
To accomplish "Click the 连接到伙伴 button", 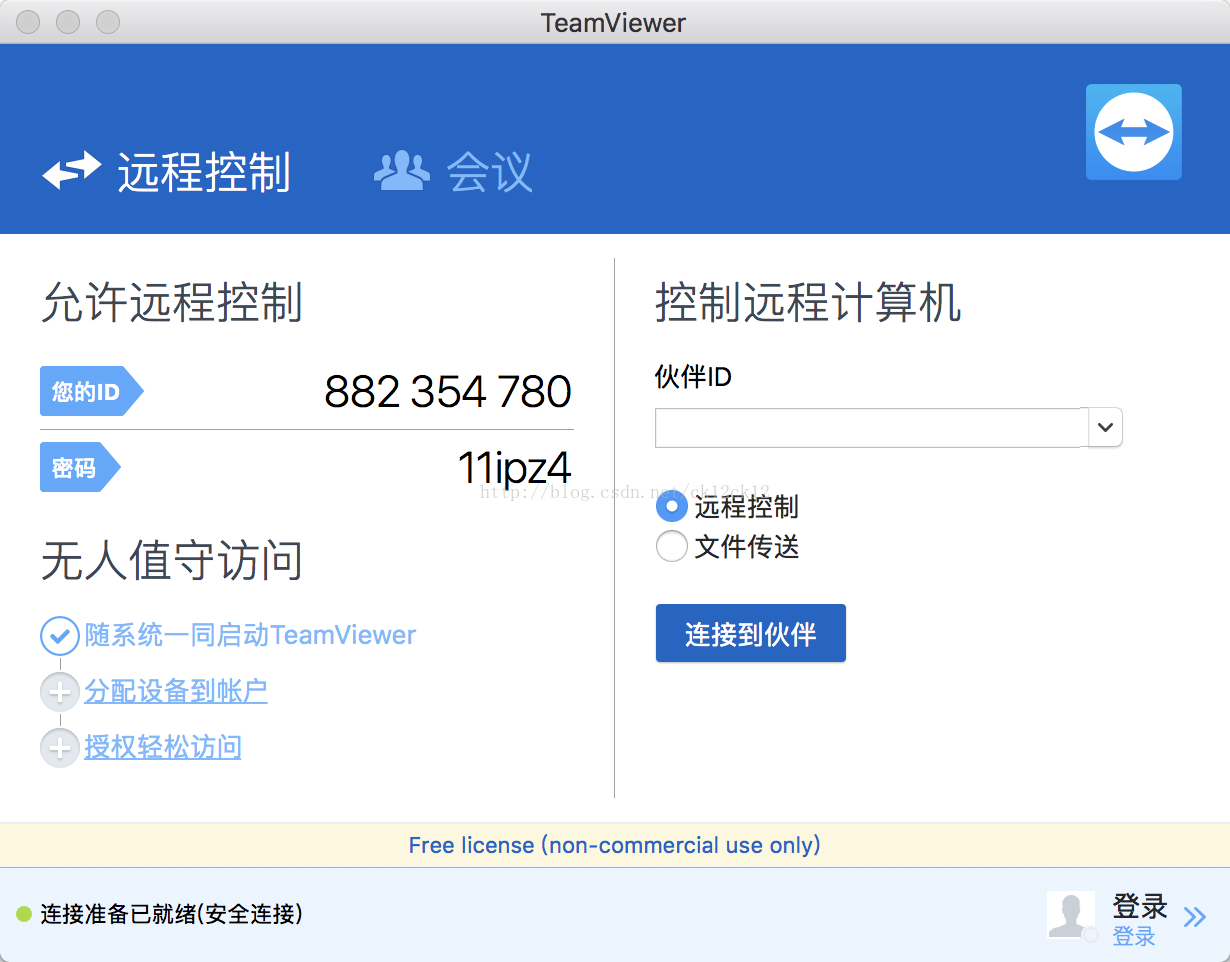I will 751,633.
